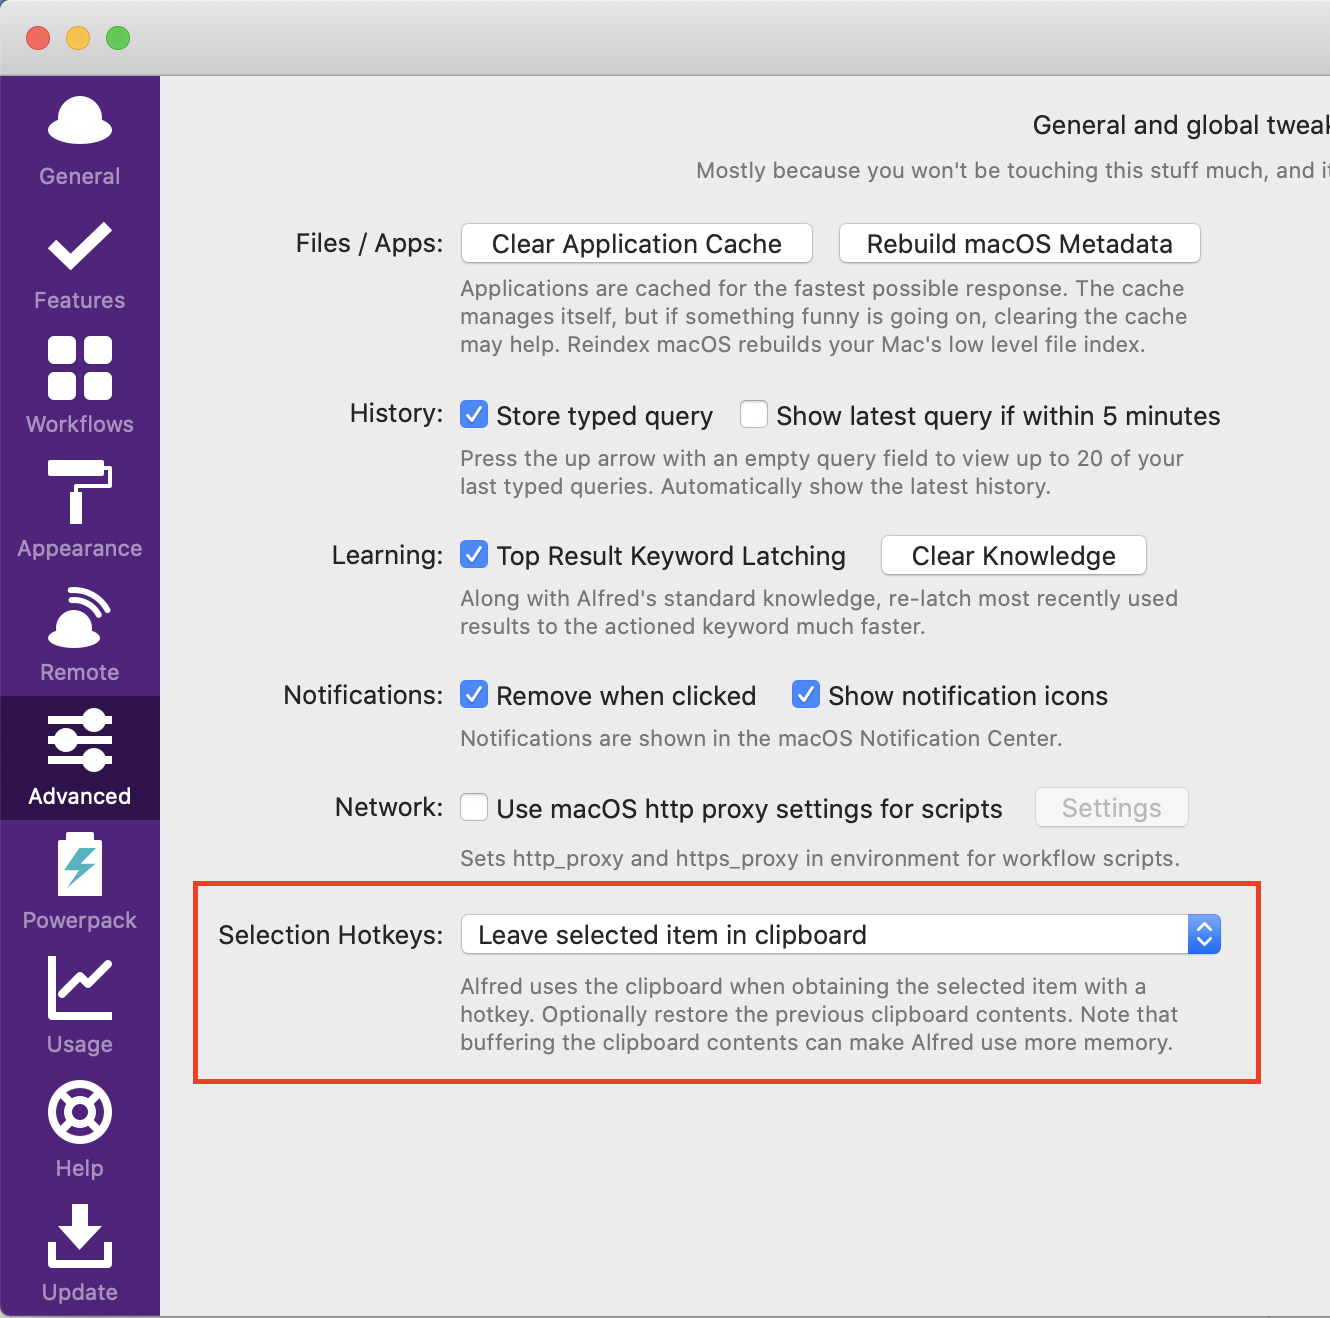Click the 'Network:' label
The height and width of the screenshot is (1318, 1330).
(x=389, y=807)
